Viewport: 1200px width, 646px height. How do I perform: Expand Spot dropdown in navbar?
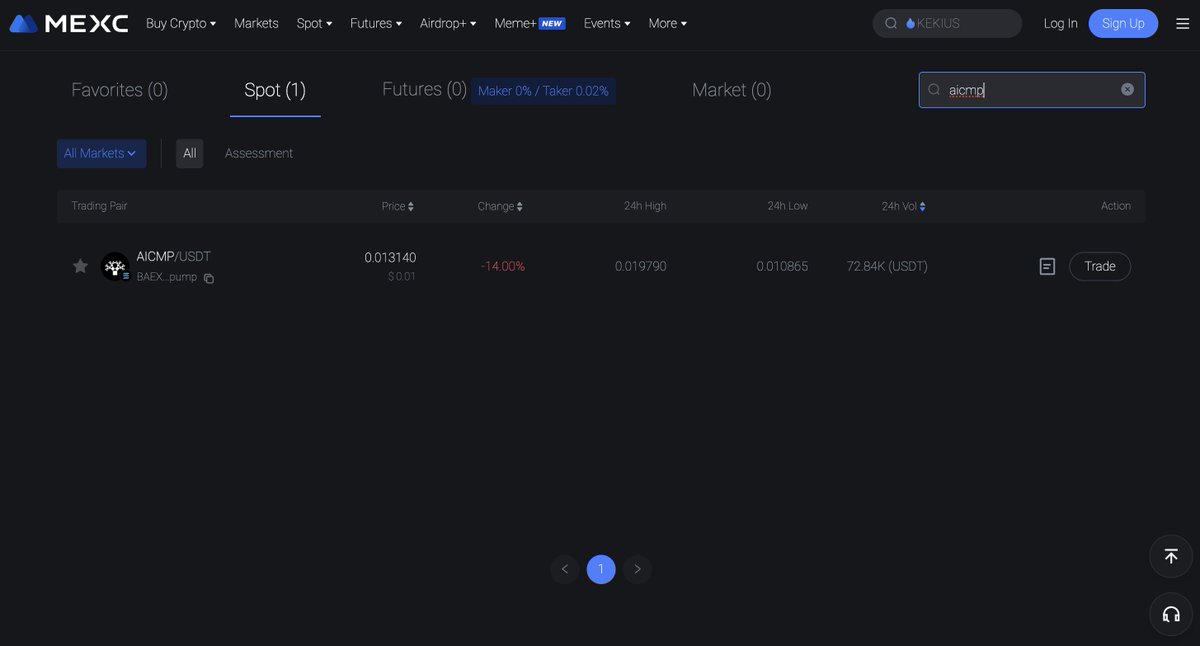coord(314,23)
